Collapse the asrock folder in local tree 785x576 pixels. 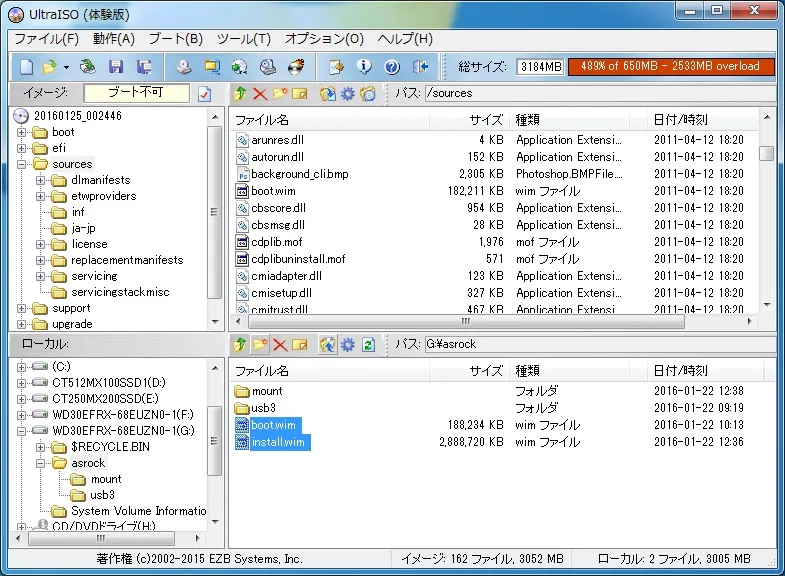pyautogui.click(x=40, y=463)
